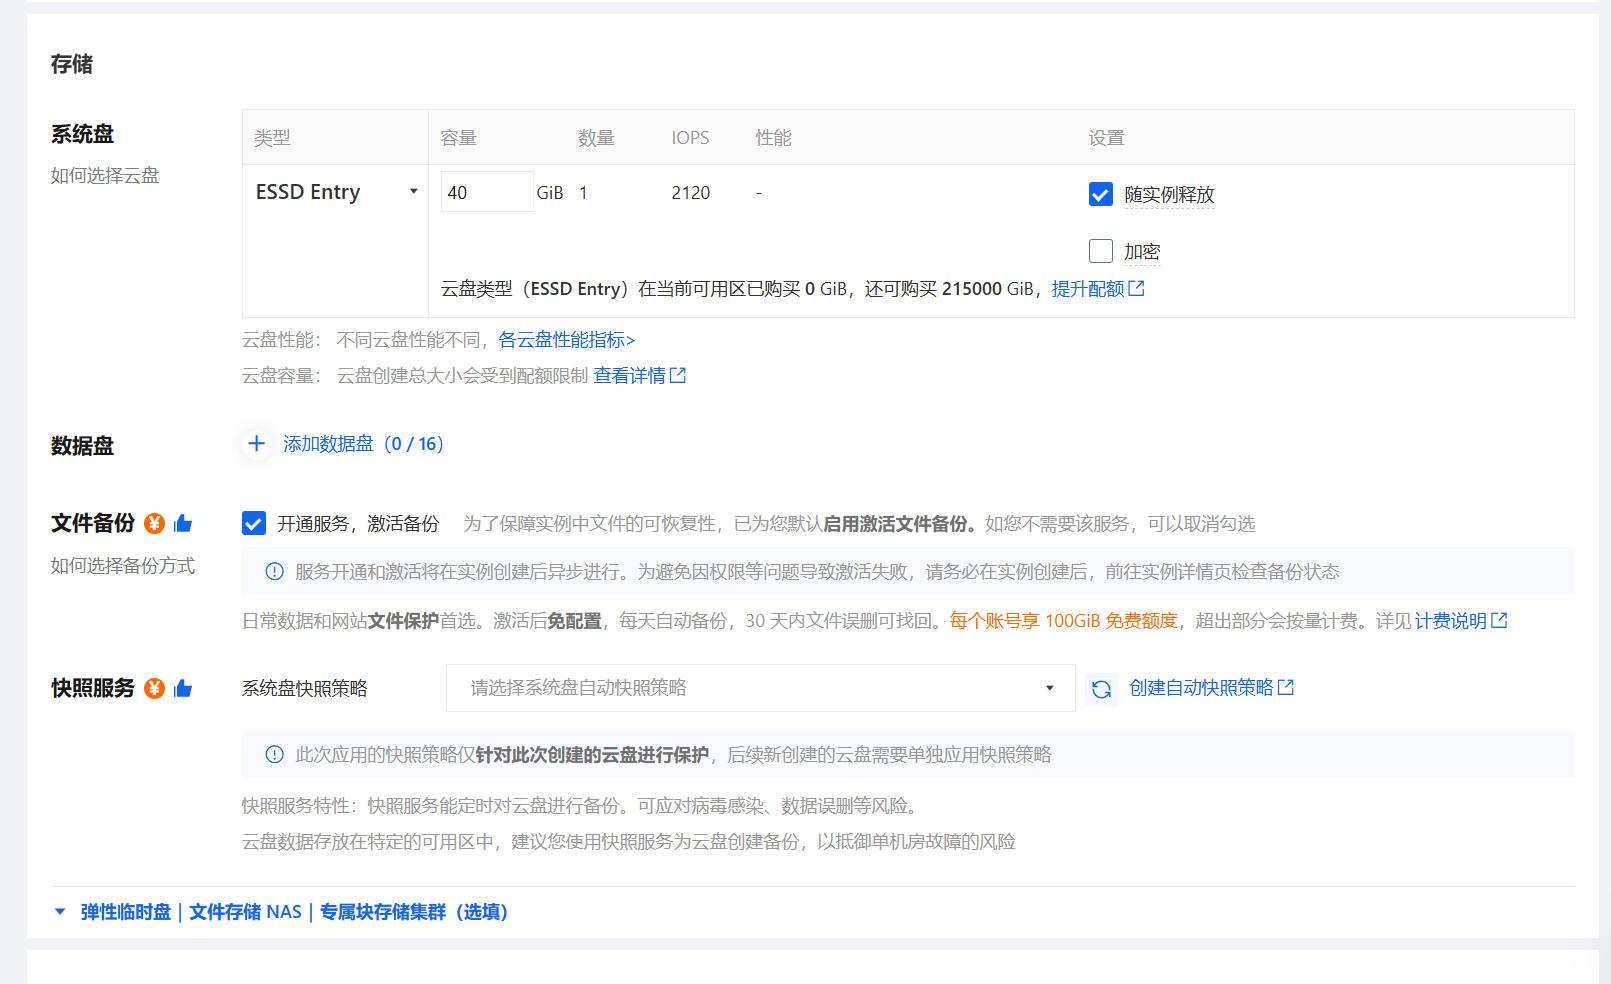The image size is (1611, 984).
Task: Open 各云盘性能指标> link
Action: click(x=567, y=340)
